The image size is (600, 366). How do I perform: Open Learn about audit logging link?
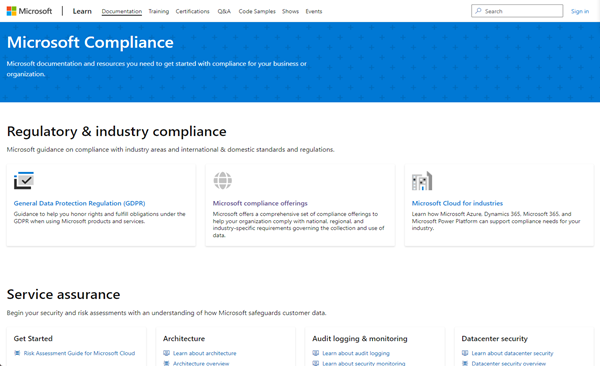[356, 353]
